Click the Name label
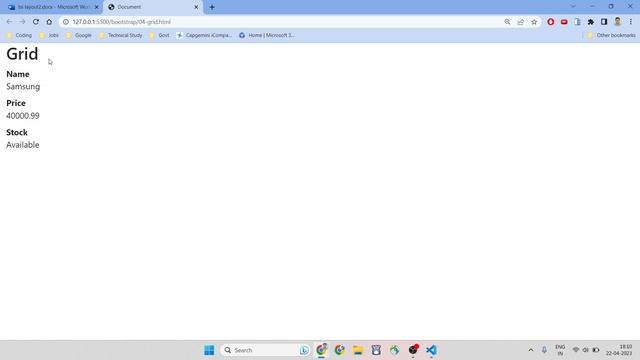Viewport: 640px width, 360px height. 18,74
